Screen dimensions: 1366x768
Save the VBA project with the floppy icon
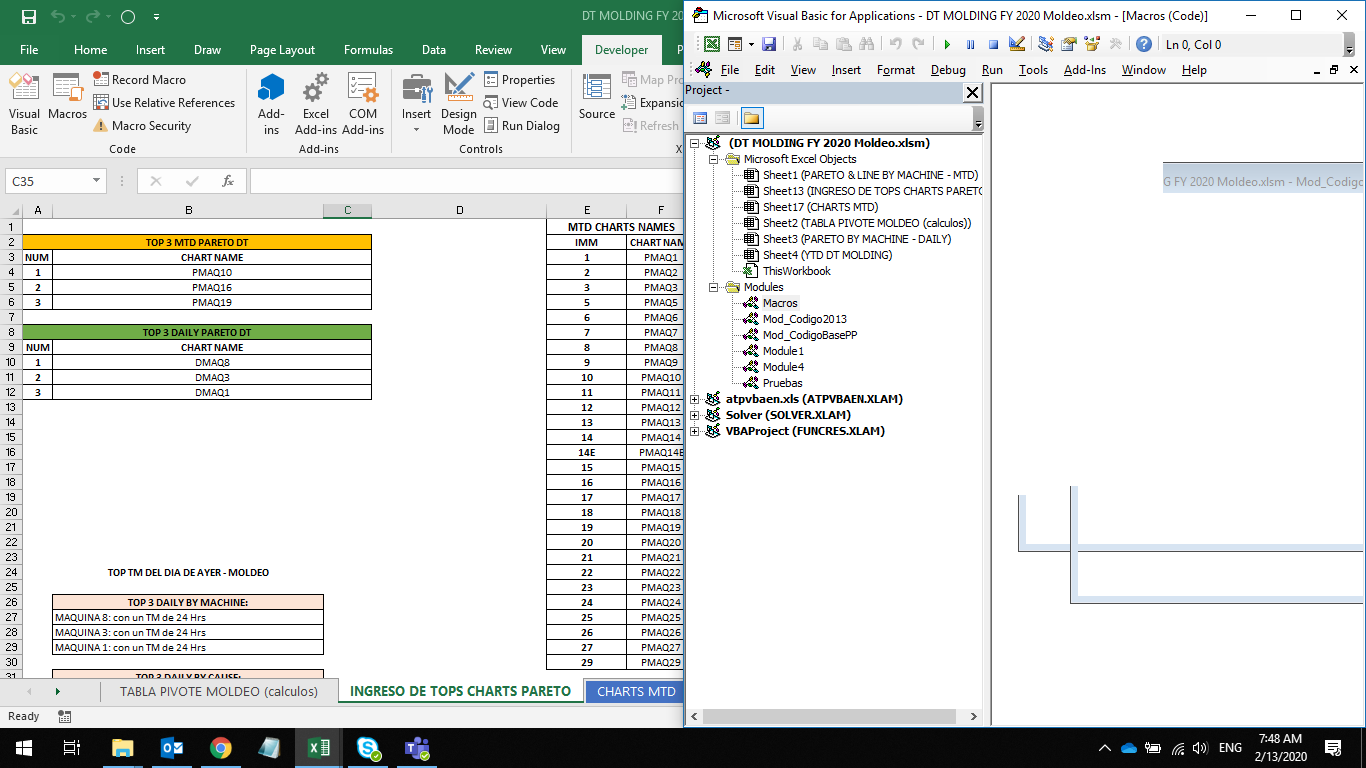[x=769, y=44]
